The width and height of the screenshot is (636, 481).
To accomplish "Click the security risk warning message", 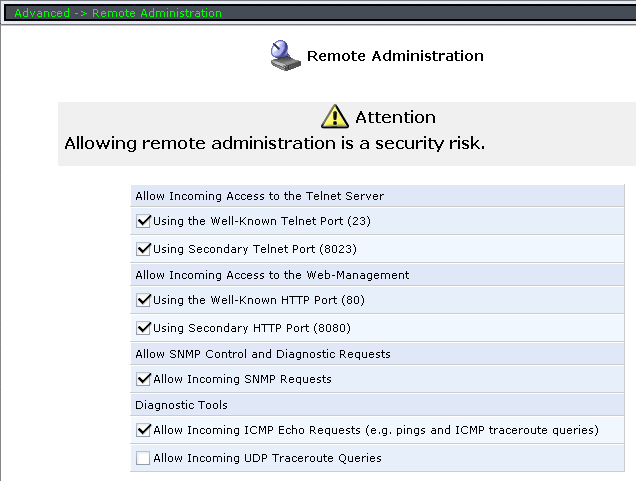I will click(x=274, y=143).
